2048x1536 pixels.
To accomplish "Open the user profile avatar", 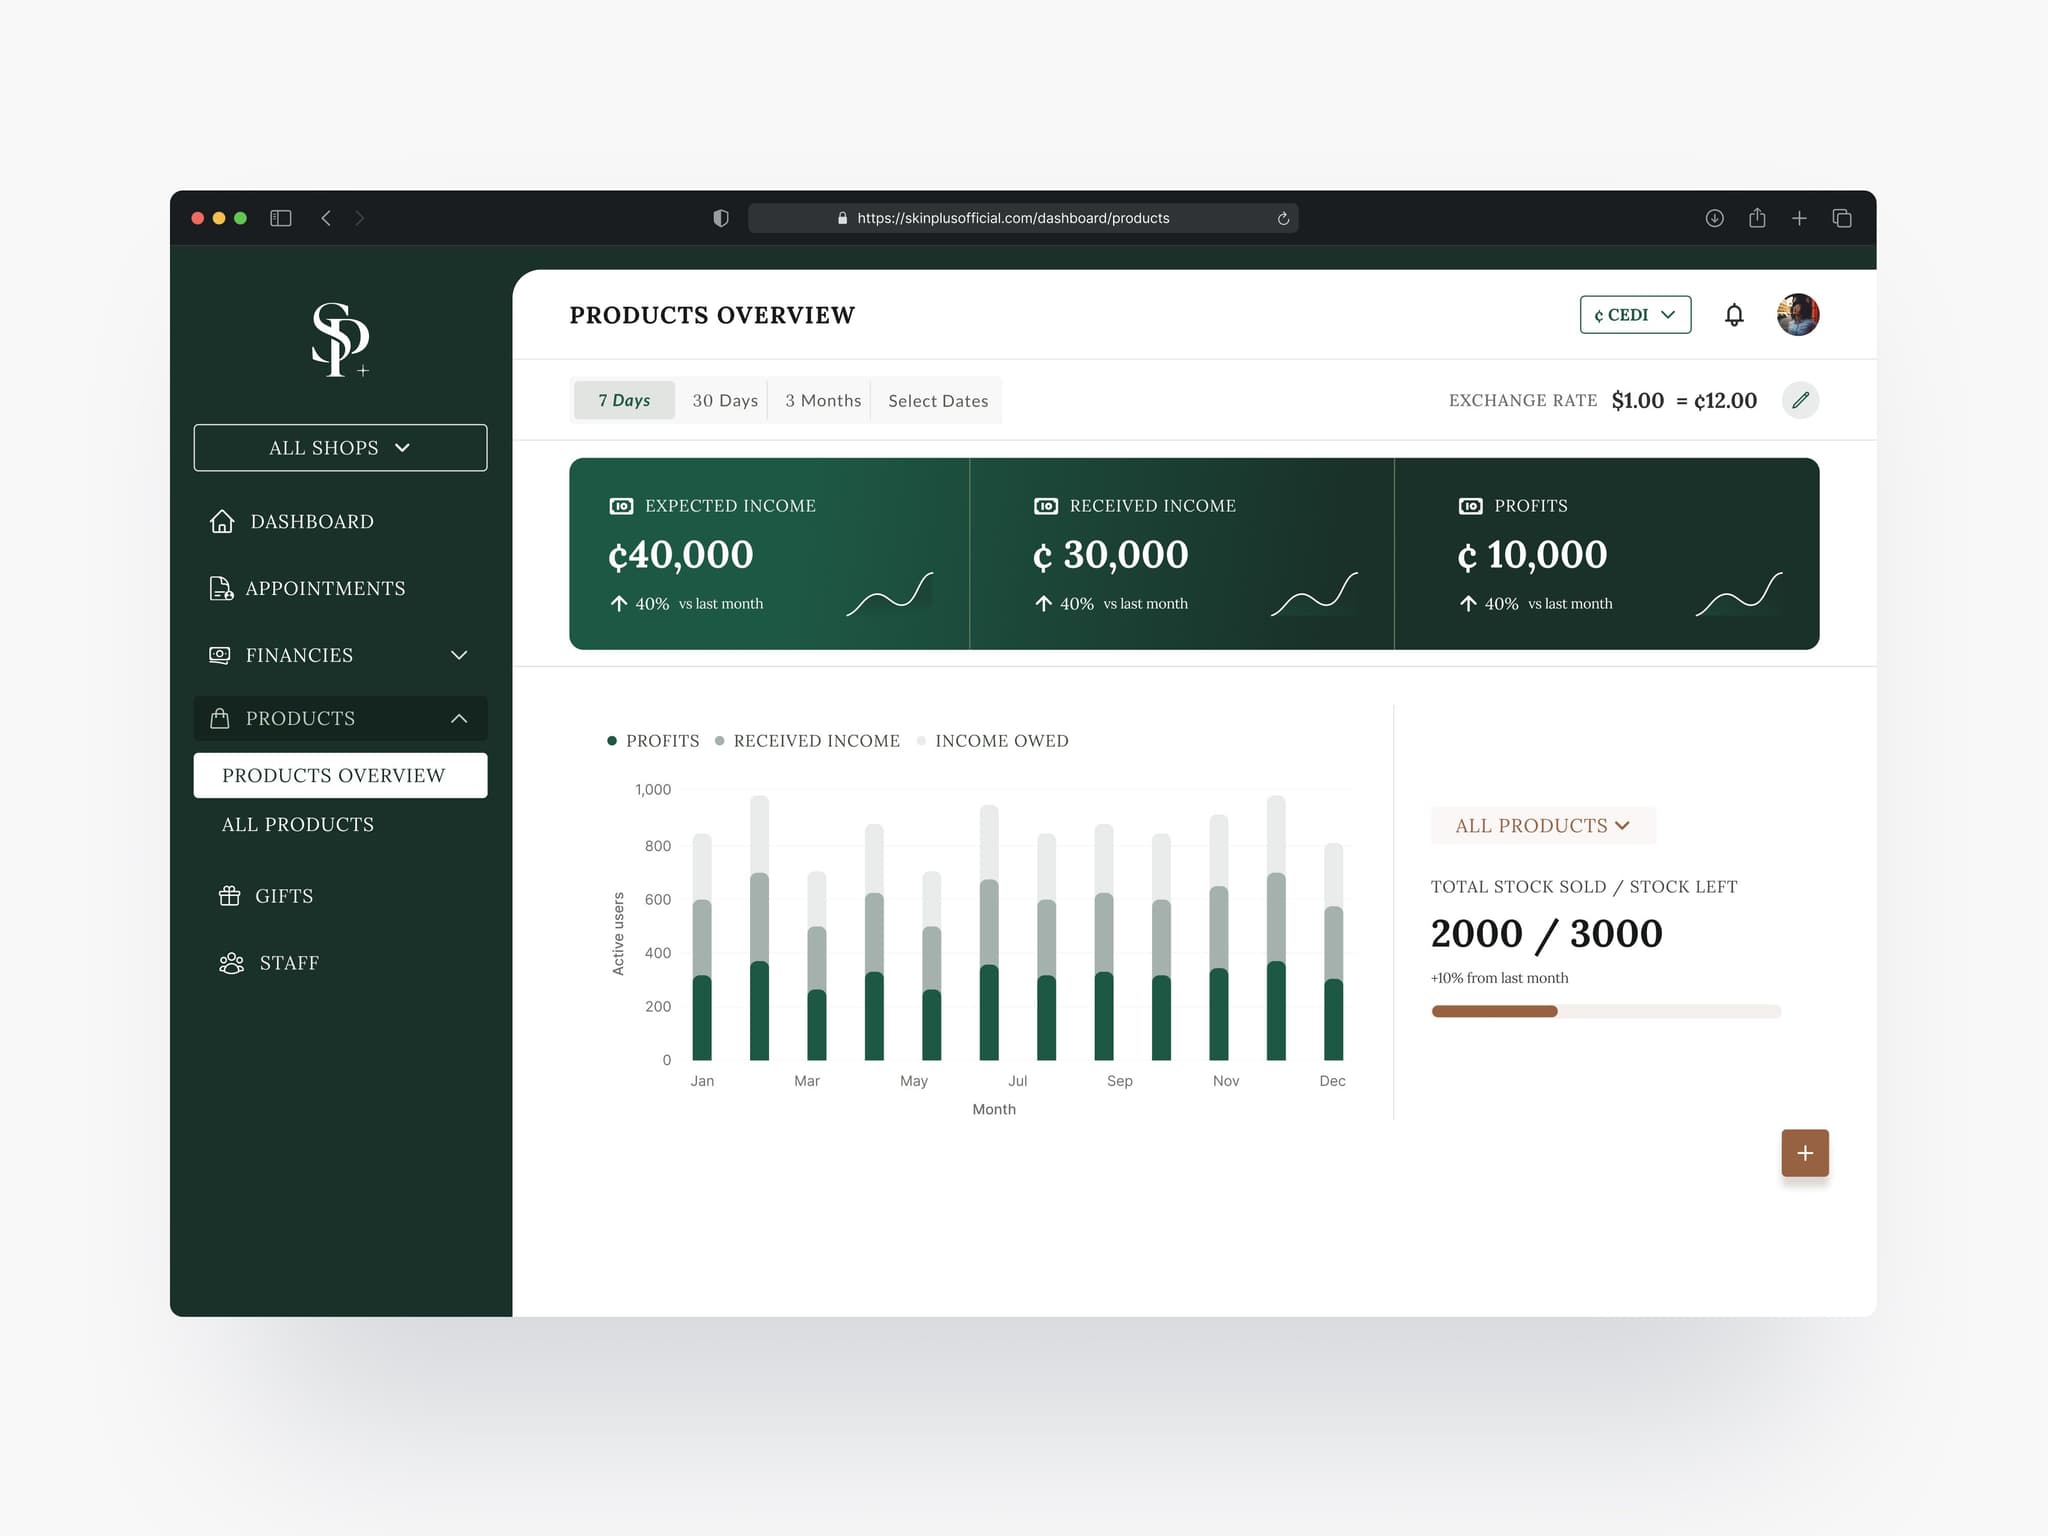I will 1797,315.
